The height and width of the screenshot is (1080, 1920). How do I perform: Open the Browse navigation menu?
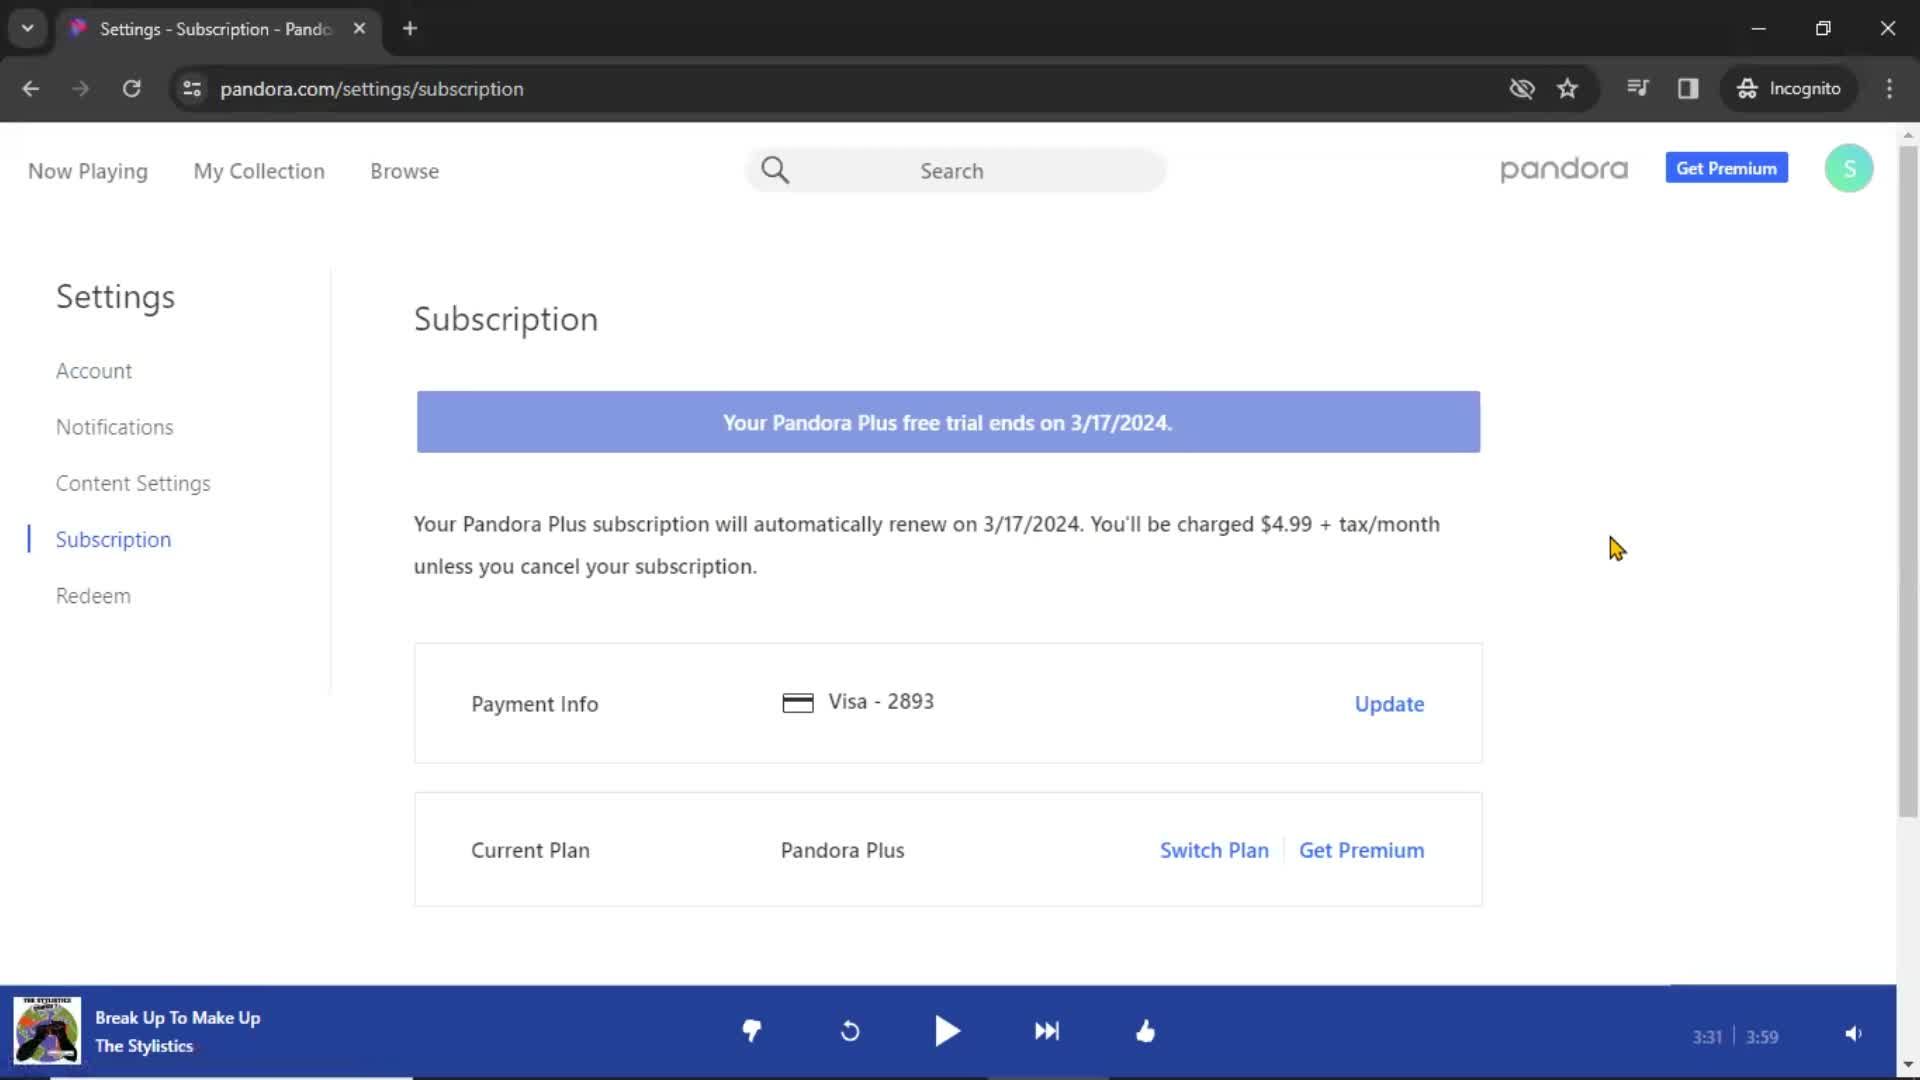pyautogui.click(x=405, y=171)
